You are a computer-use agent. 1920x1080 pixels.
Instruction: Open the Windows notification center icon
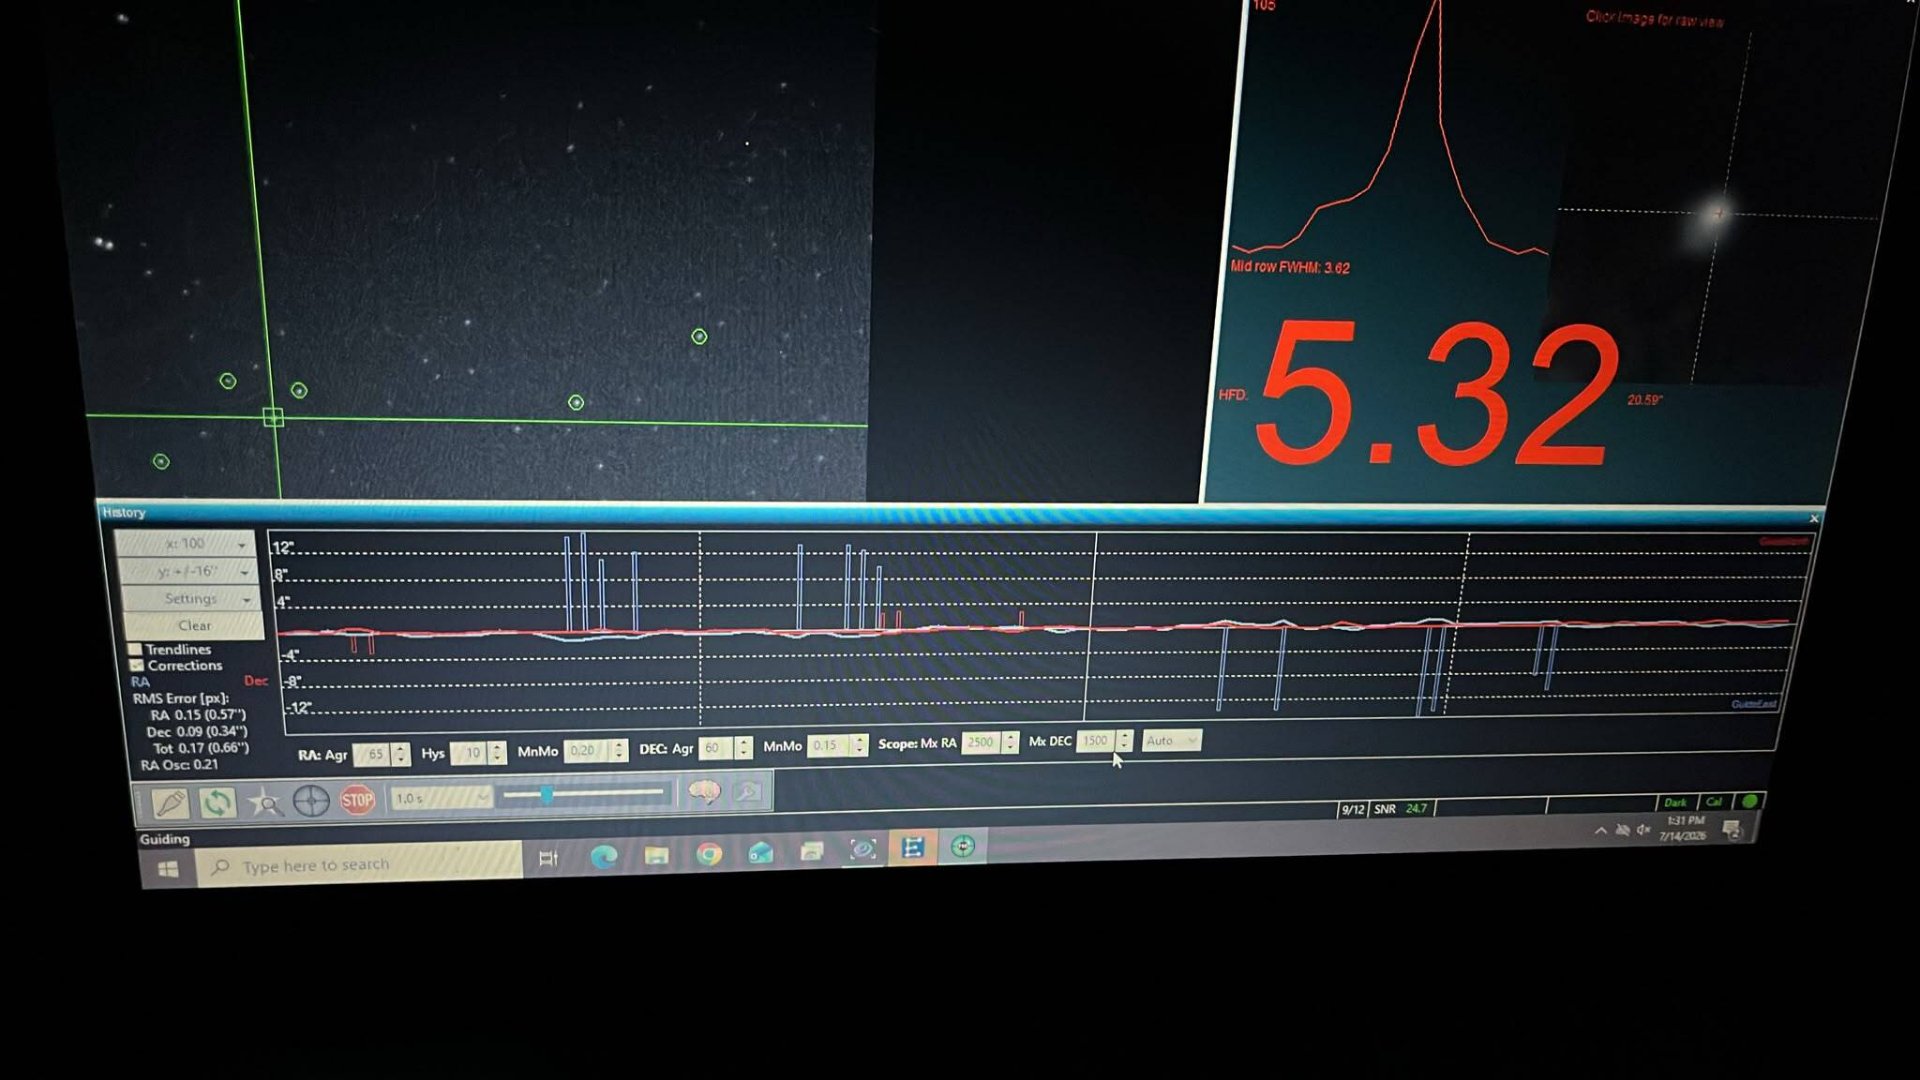click(x=1732, y=829)
